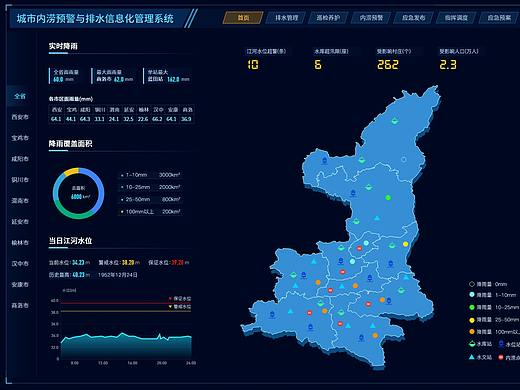Viewport: 520px width, 390px height.
Task: Click the 25-50mm 800km² coverage row
Action: 150,199
